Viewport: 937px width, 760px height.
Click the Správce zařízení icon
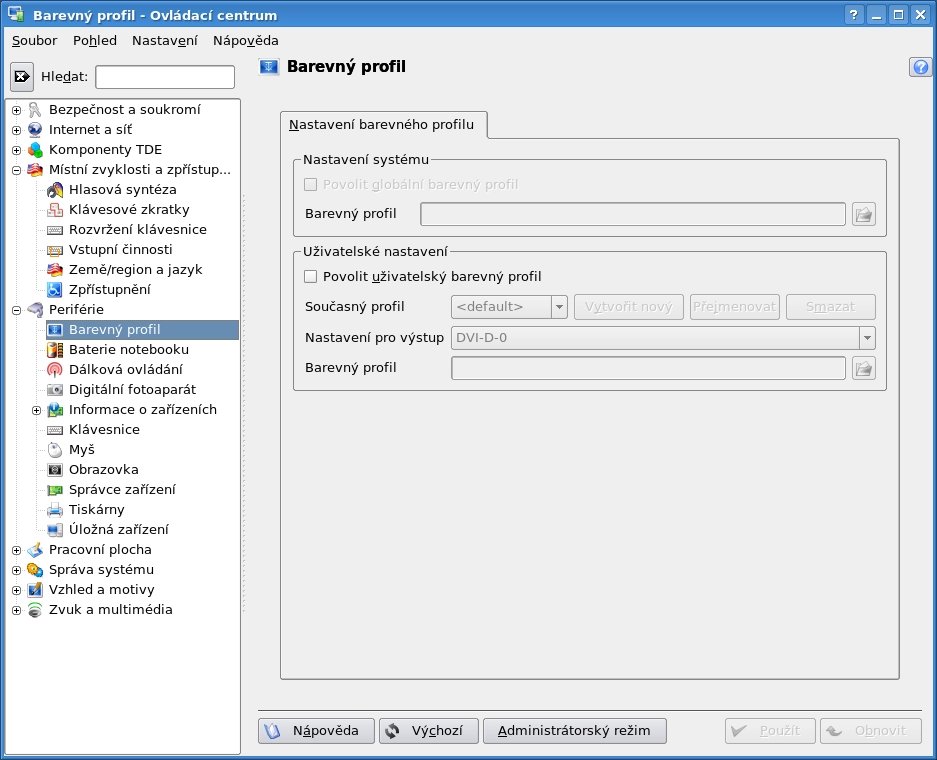[x=55, y=489]
